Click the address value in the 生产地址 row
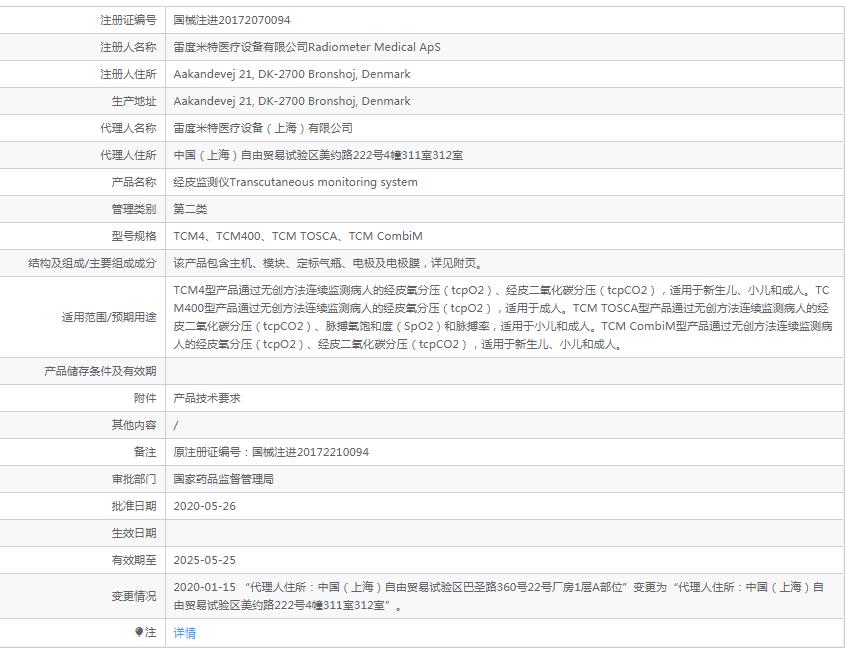Viewport: 846px width, 651px height. [292, 101]
